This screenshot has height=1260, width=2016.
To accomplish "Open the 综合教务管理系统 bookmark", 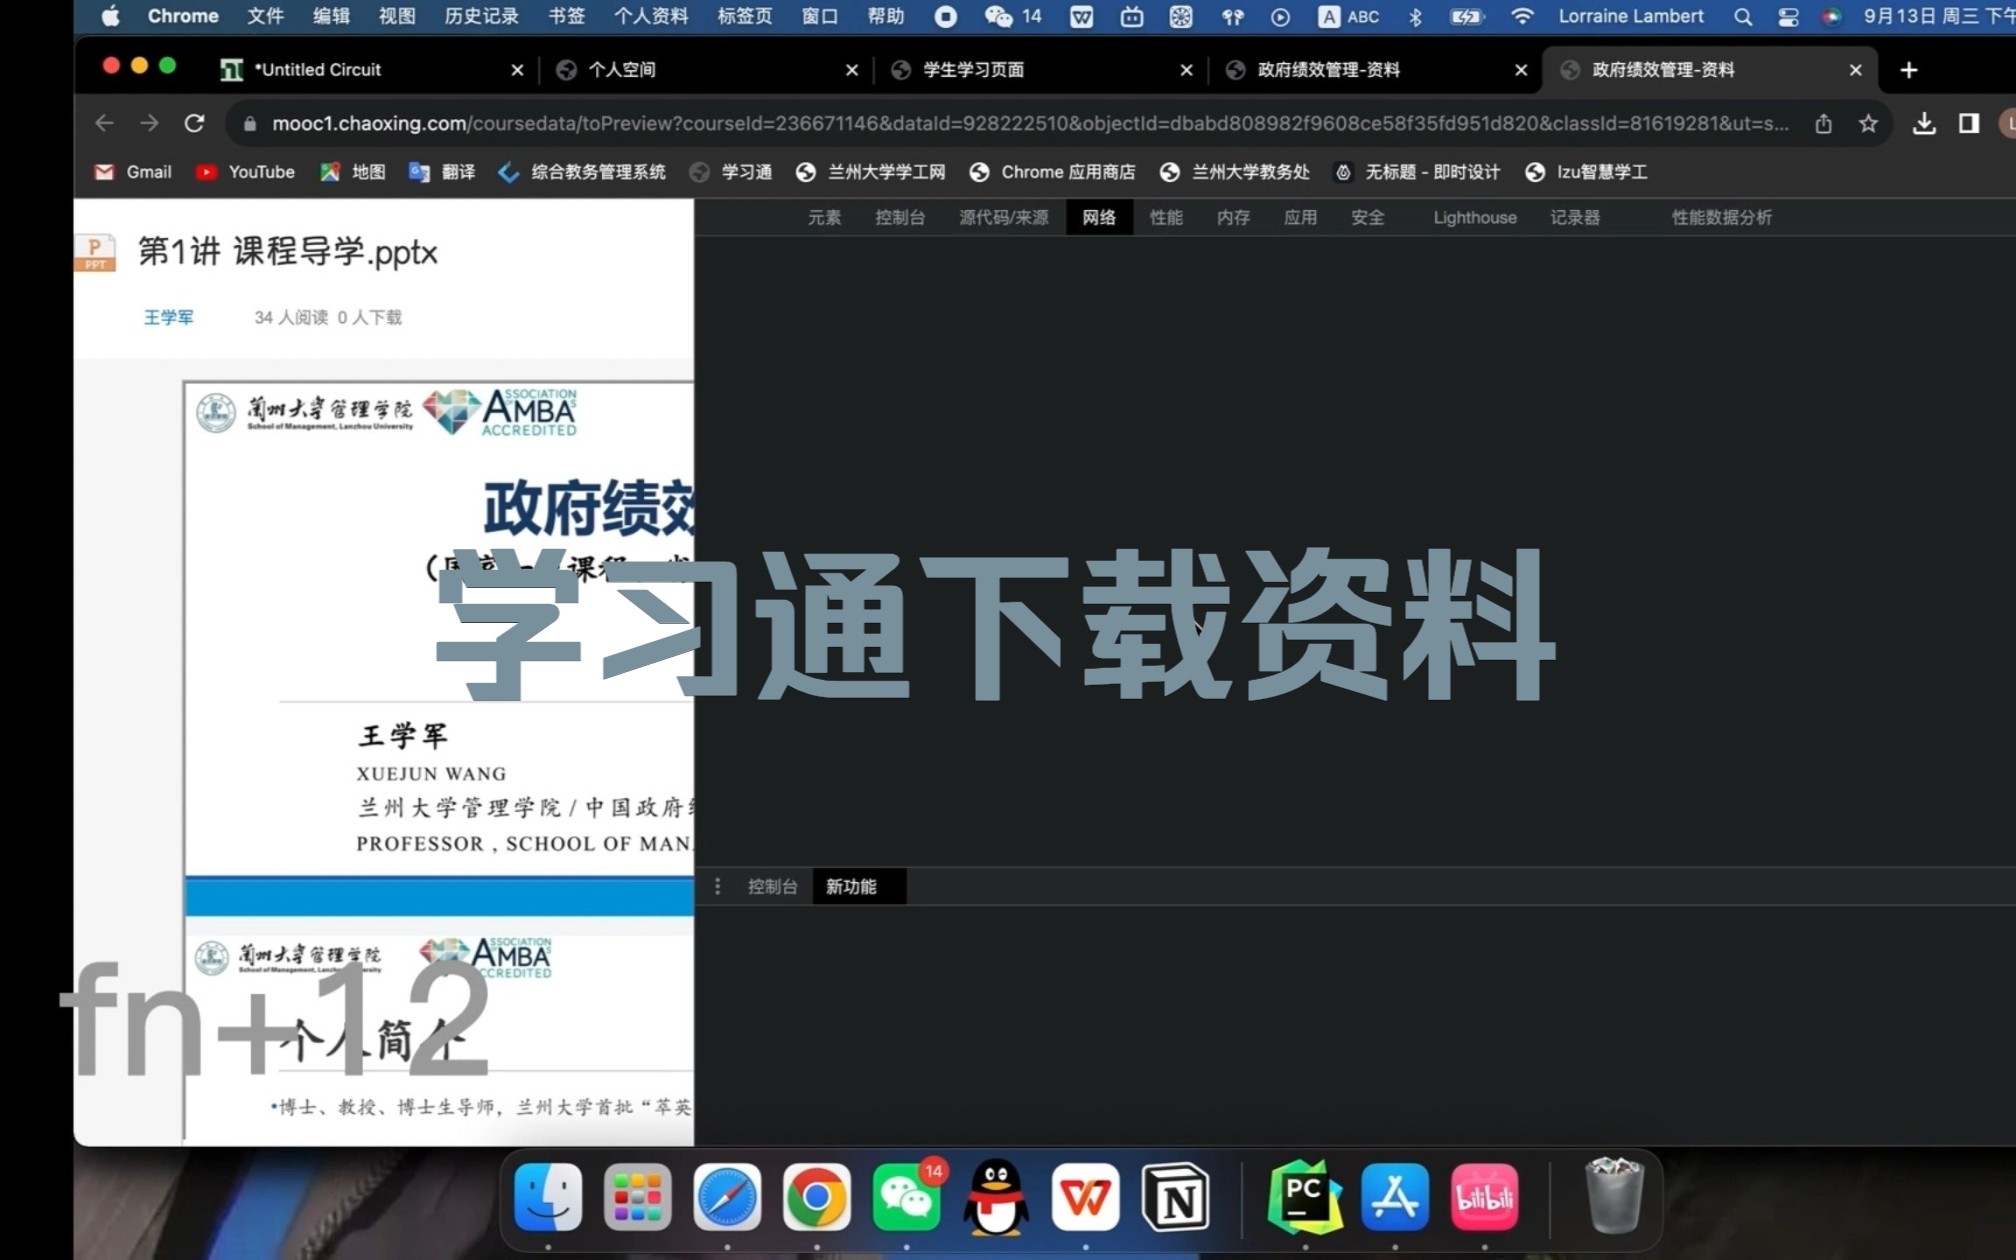I will point(581,172).
